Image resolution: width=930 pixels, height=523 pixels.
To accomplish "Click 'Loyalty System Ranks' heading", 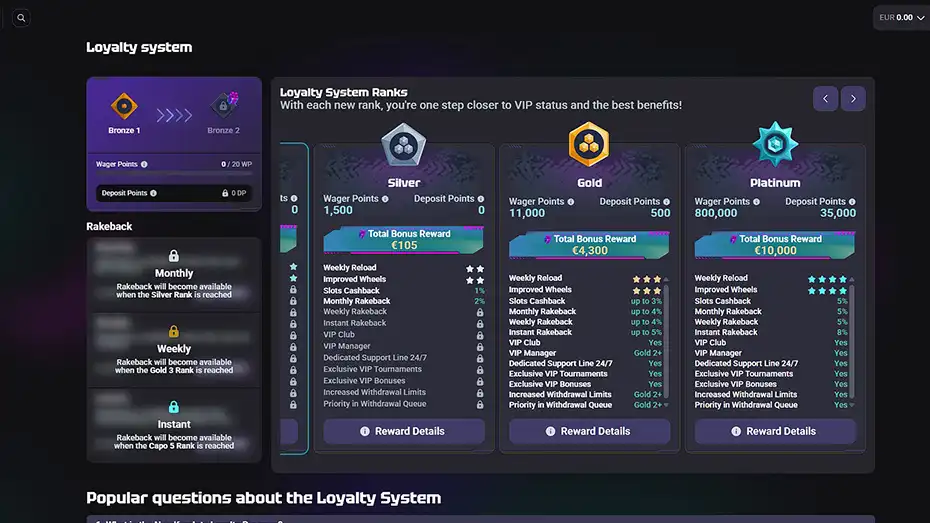I will pyautogui.click(x=343, y=93).
